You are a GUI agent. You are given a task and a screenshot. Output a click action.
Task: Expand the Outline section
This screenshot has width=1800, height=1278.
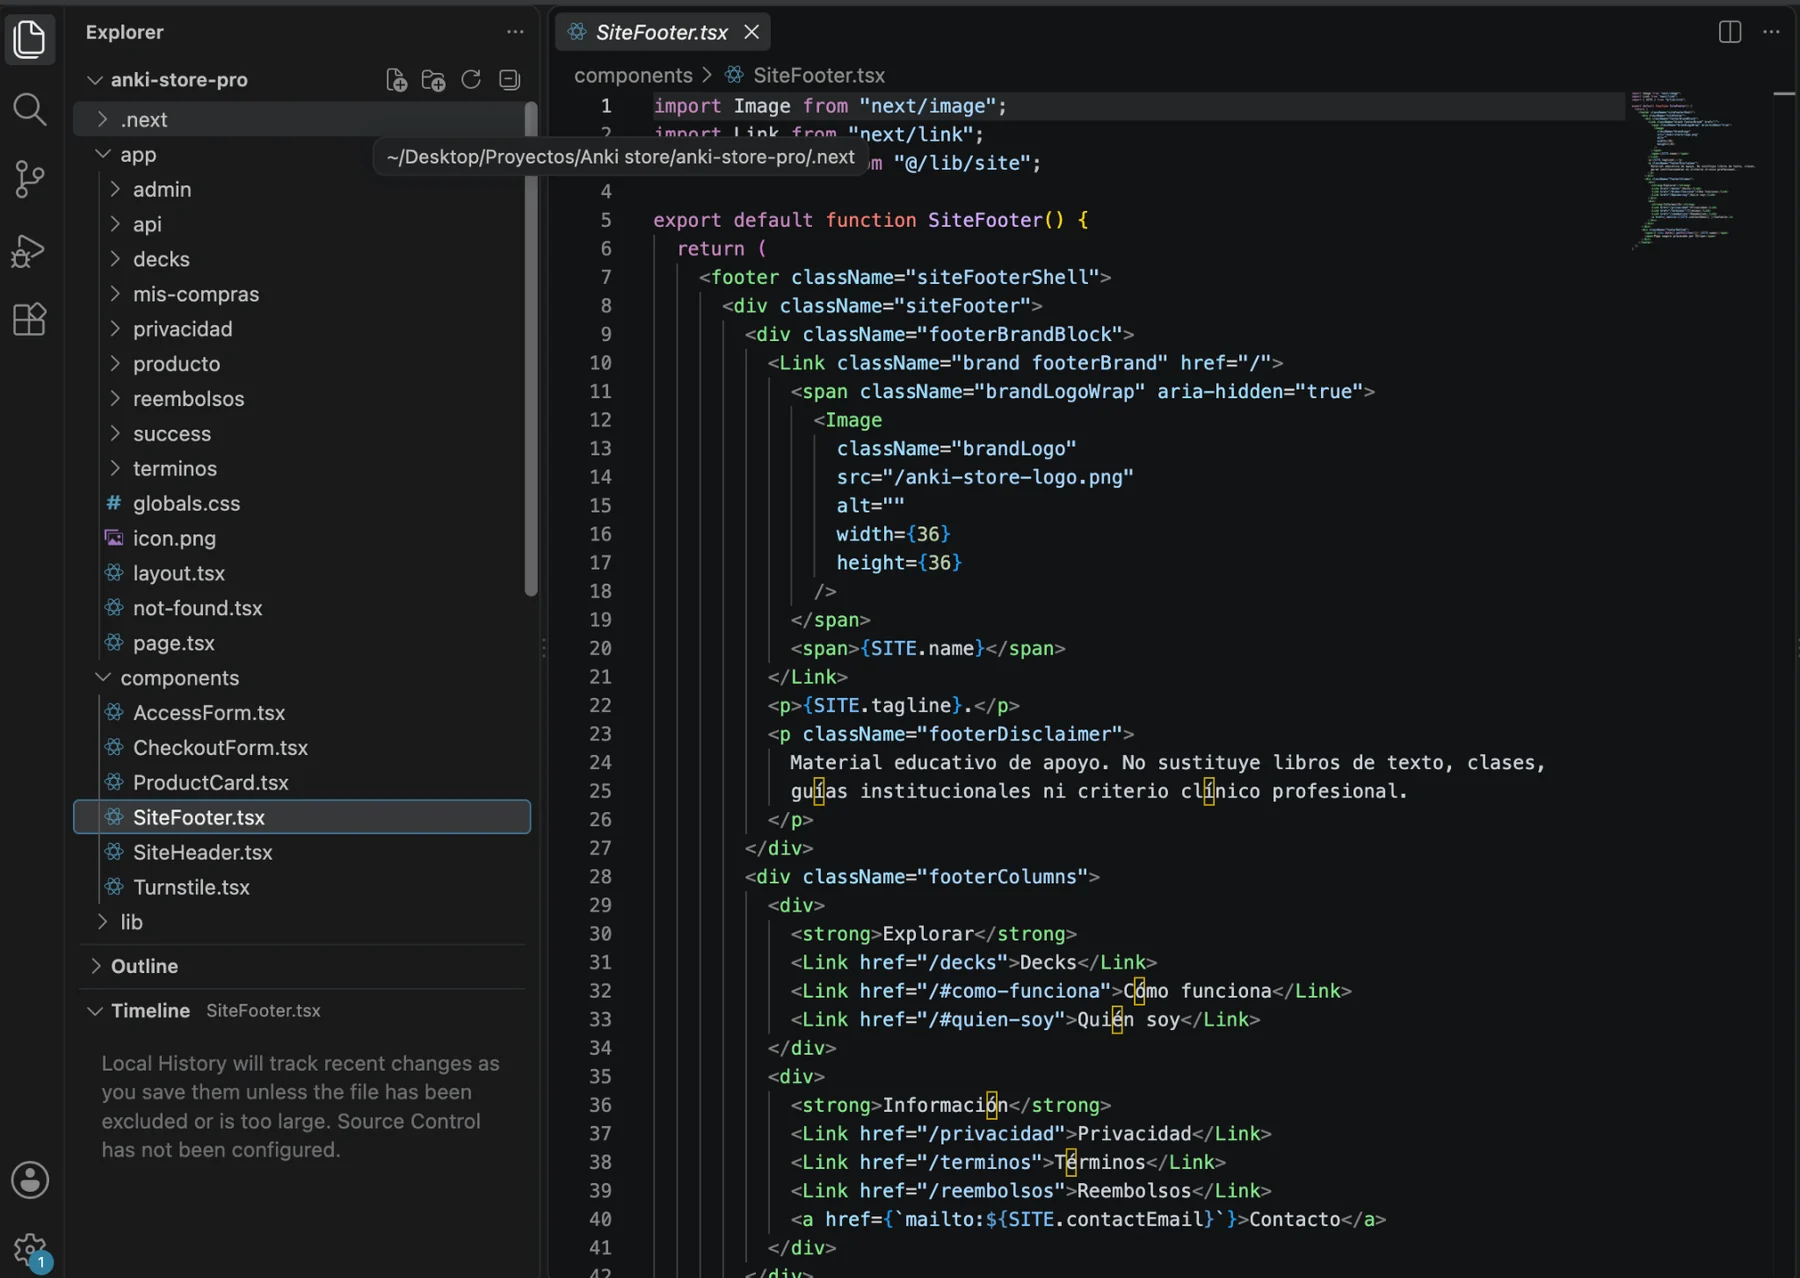click(x=302, y=966)
